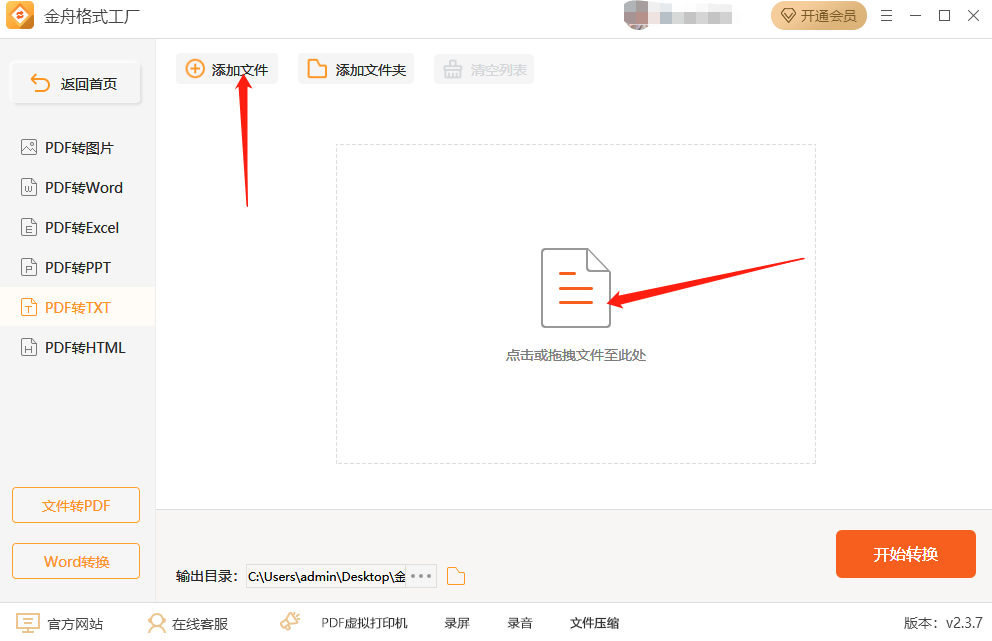Open output folder via folder icon
The image size is (992, 641).
click(456, 576)
